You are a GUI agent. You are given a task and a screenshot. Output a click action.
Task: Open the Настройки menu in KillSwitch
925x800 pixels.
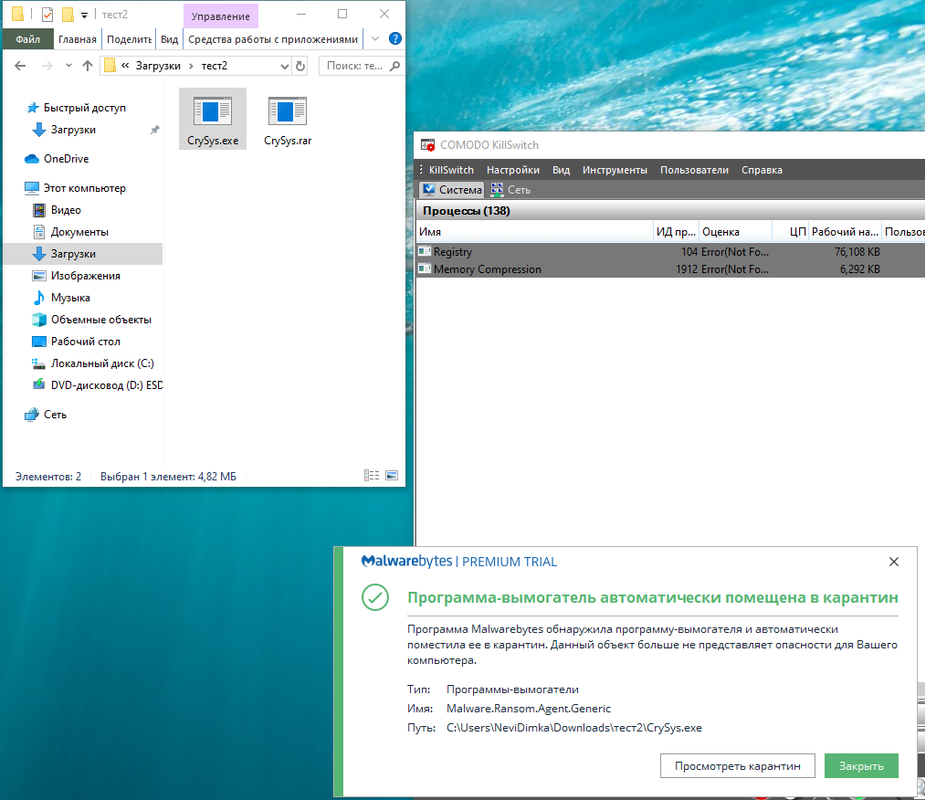(513, 170)
